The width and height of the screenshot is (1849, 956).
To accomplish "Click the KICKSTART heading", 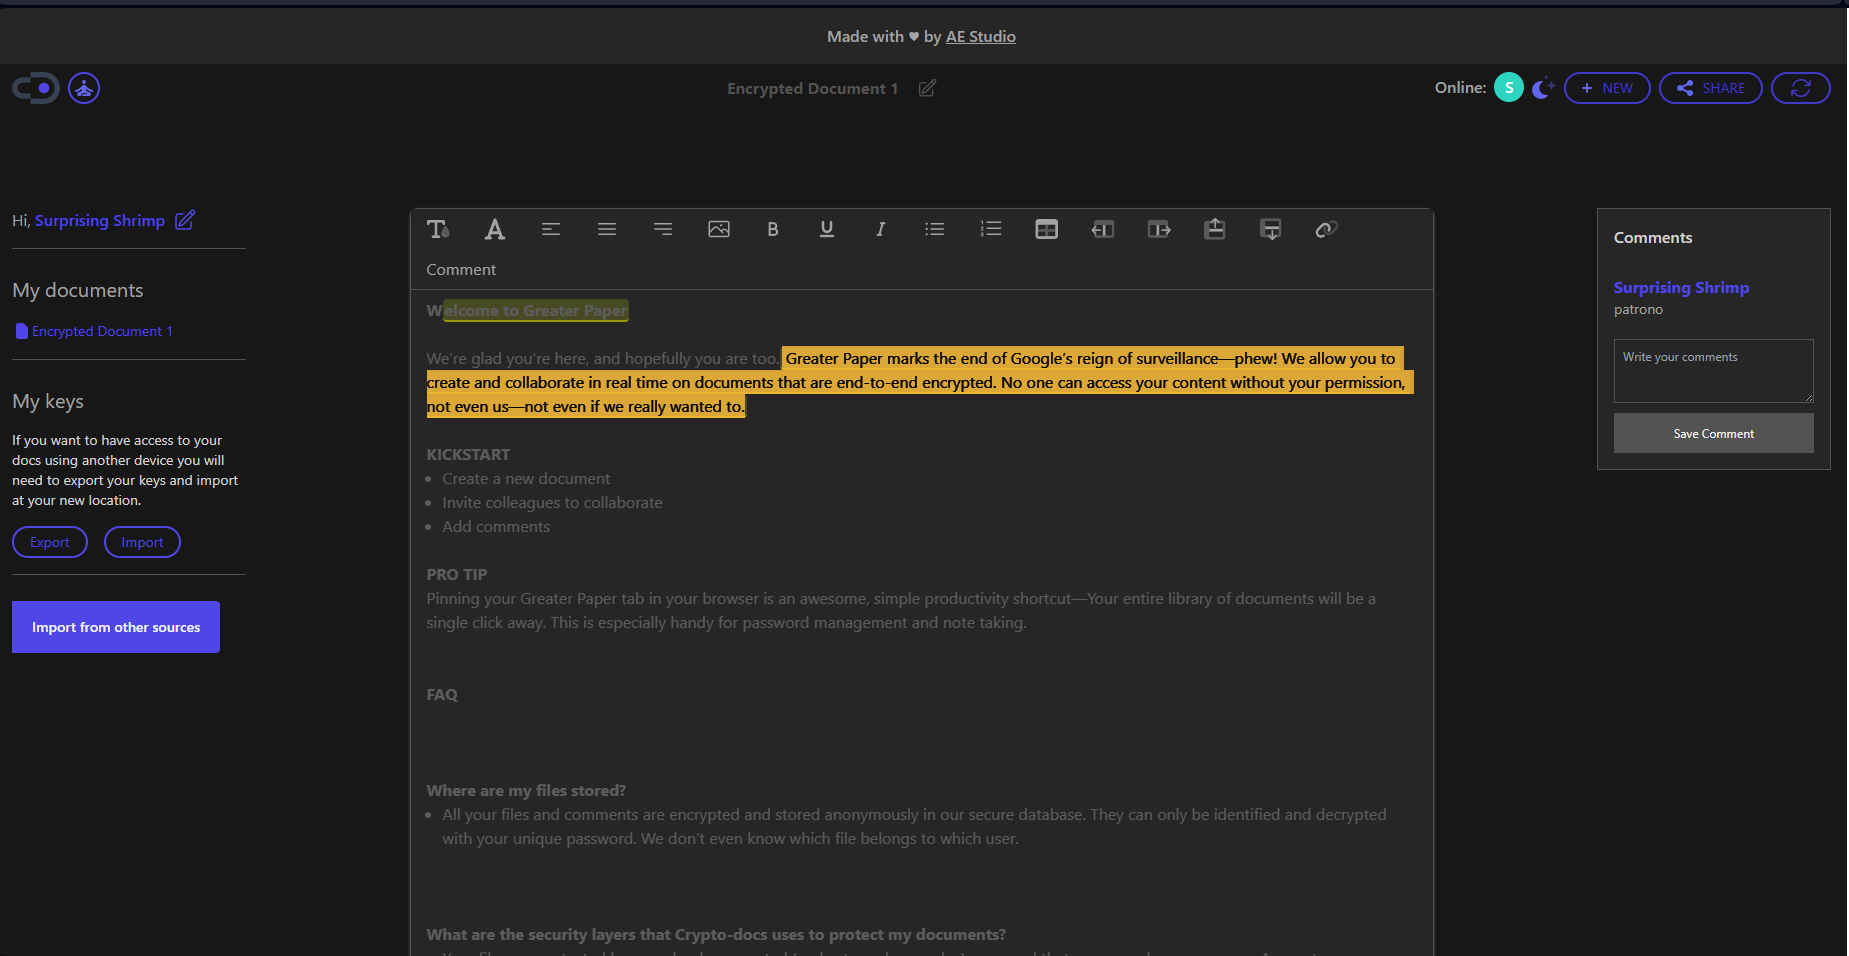I will click(468, 454).
